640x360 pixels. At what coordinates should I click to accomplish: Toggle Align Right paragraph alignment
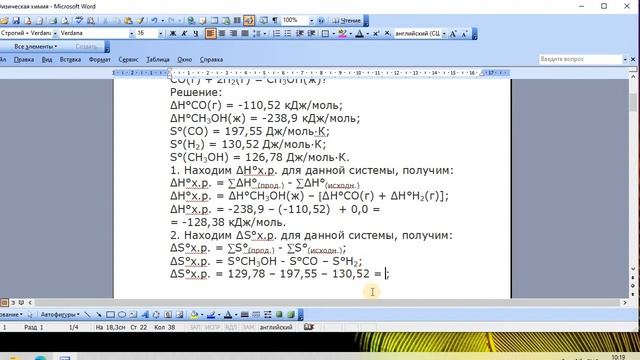233,33
